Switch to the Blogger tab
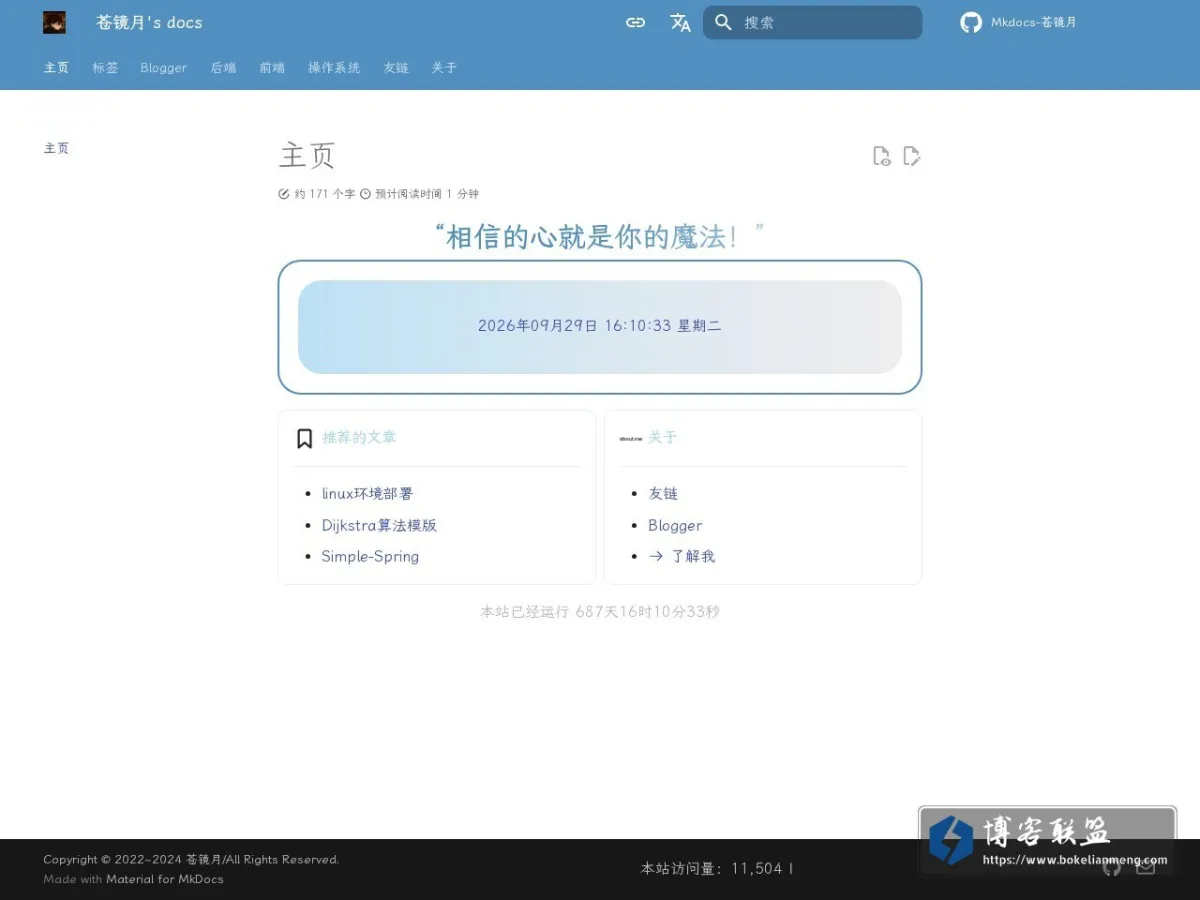Viewport: 1200px width, 900px height. tap(163, 67)
